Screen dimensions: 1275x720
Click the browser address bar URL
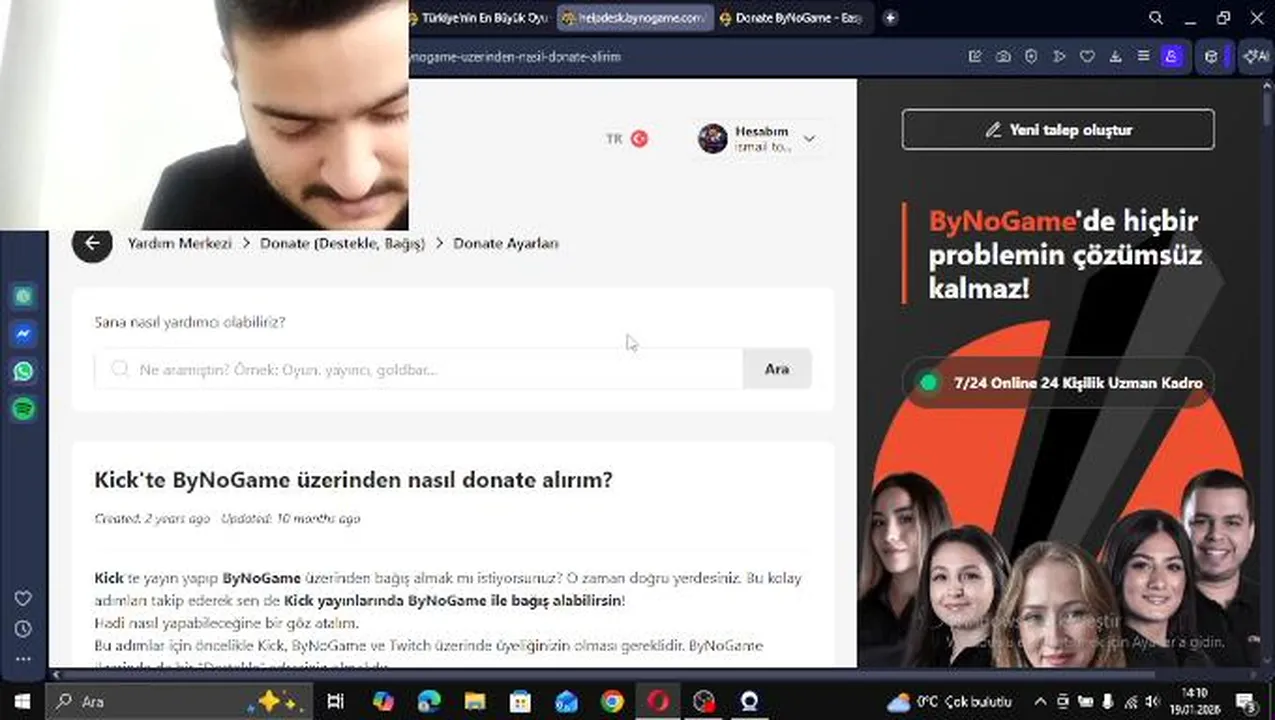[515, 57]
